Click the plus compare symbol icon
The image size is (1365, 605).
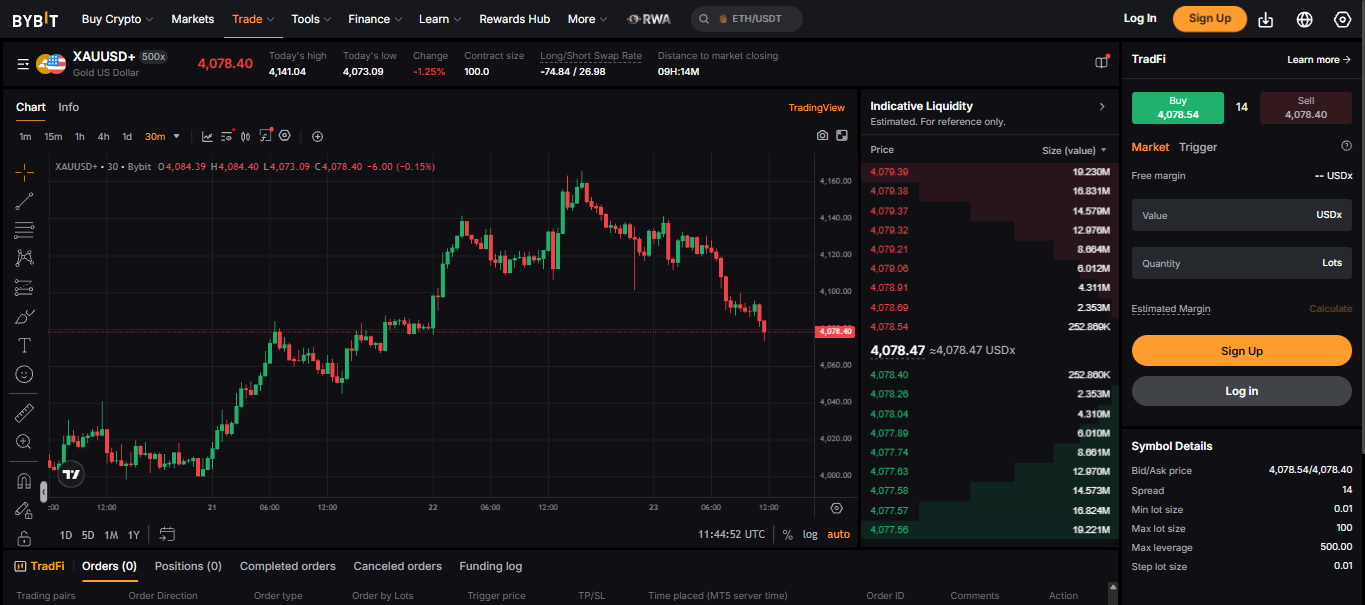(x=317, y=136)
